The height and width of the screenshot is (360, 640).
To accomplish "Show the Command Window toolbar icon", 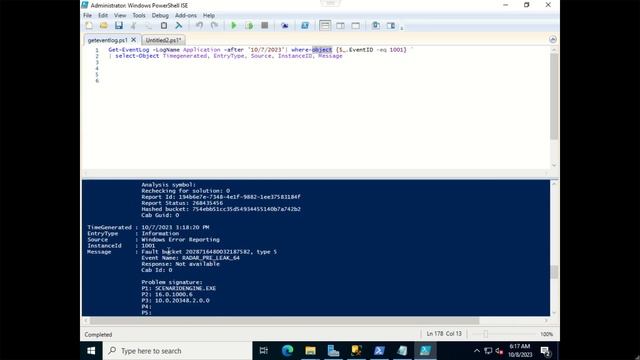I will coord(376,26).
